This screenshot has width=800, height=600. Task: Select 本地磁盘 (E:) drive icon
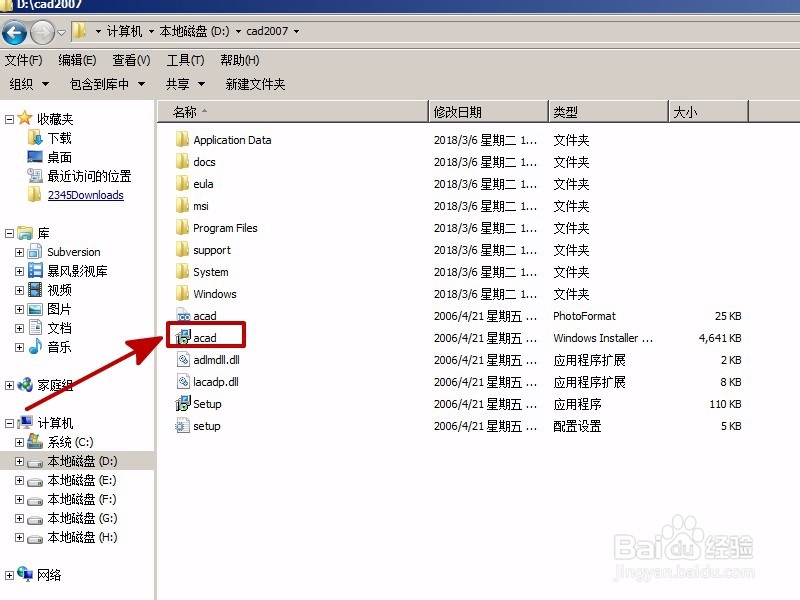[35, 481]
